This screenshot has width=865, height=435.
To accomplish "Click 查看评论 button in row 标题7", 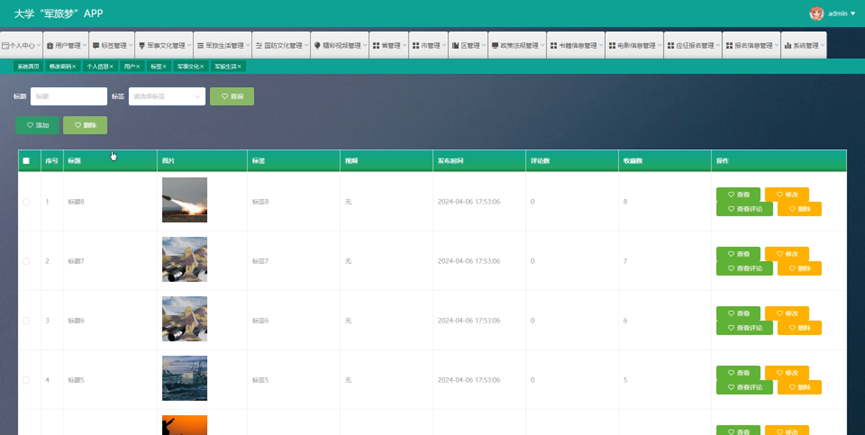I will tap(744, 268).
